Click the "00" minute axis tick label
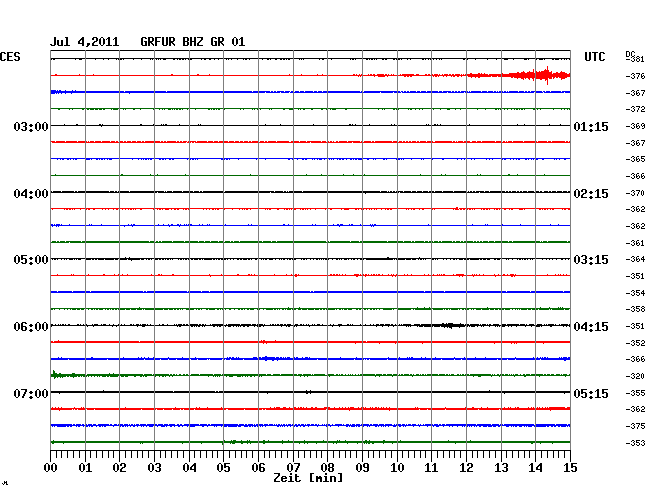 51,467
